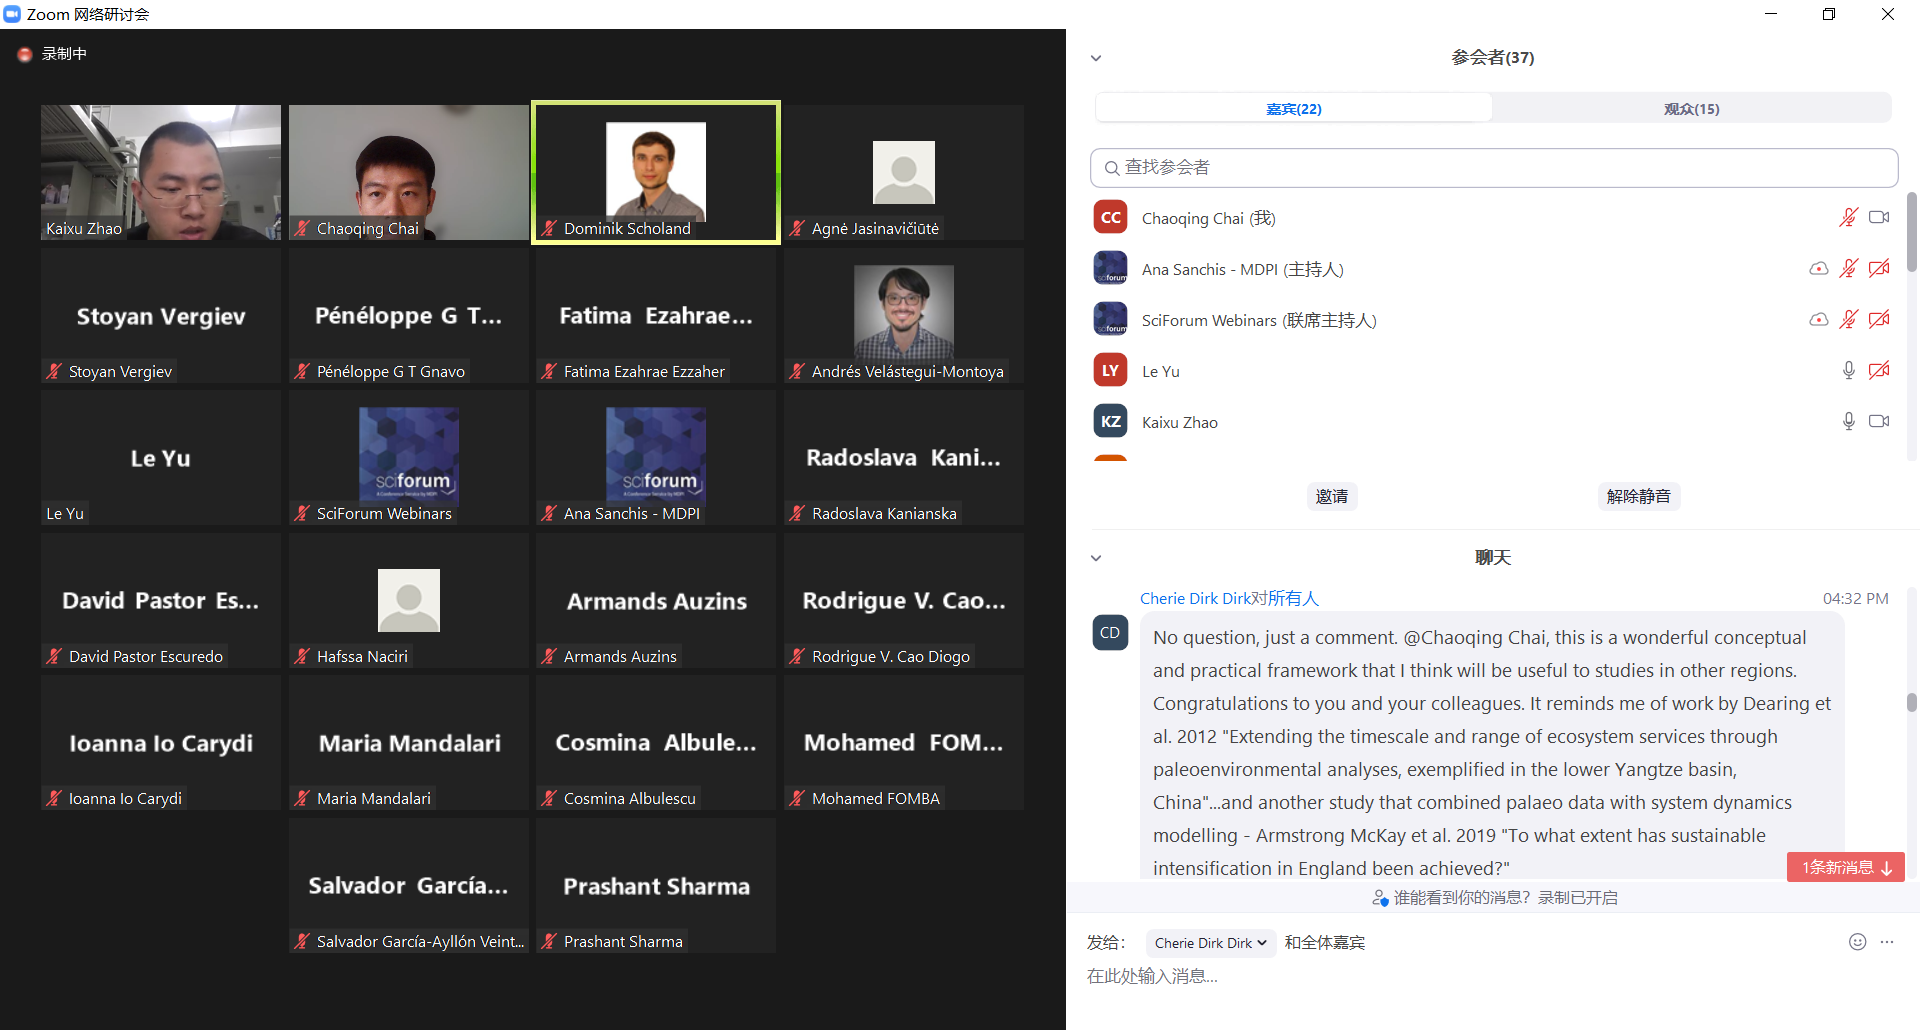Click the camera icon next to Chaoqing Chai

pyautogui.click(x=1879, y=217)
